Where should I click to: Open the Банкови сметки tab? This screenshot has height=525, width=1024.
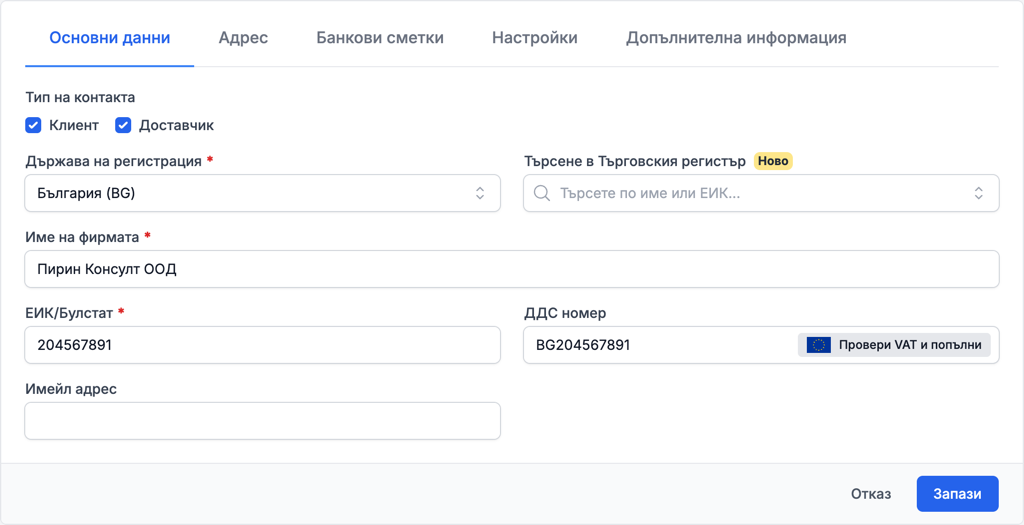(380, 38)
